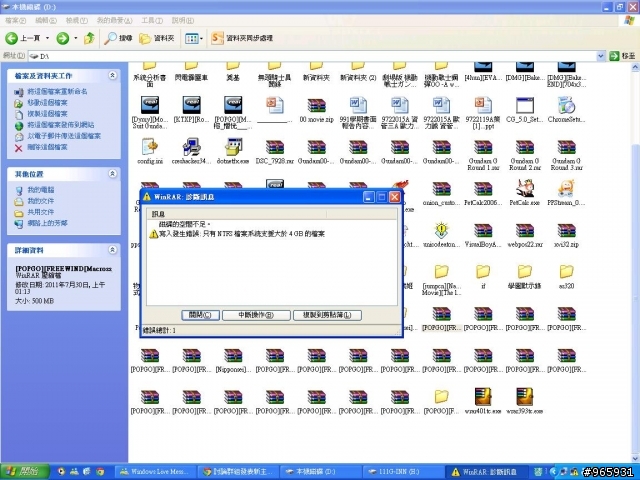The image size is (640, 480).
Task: Open the 檢視(V) menu
Action: coord(77,20)
